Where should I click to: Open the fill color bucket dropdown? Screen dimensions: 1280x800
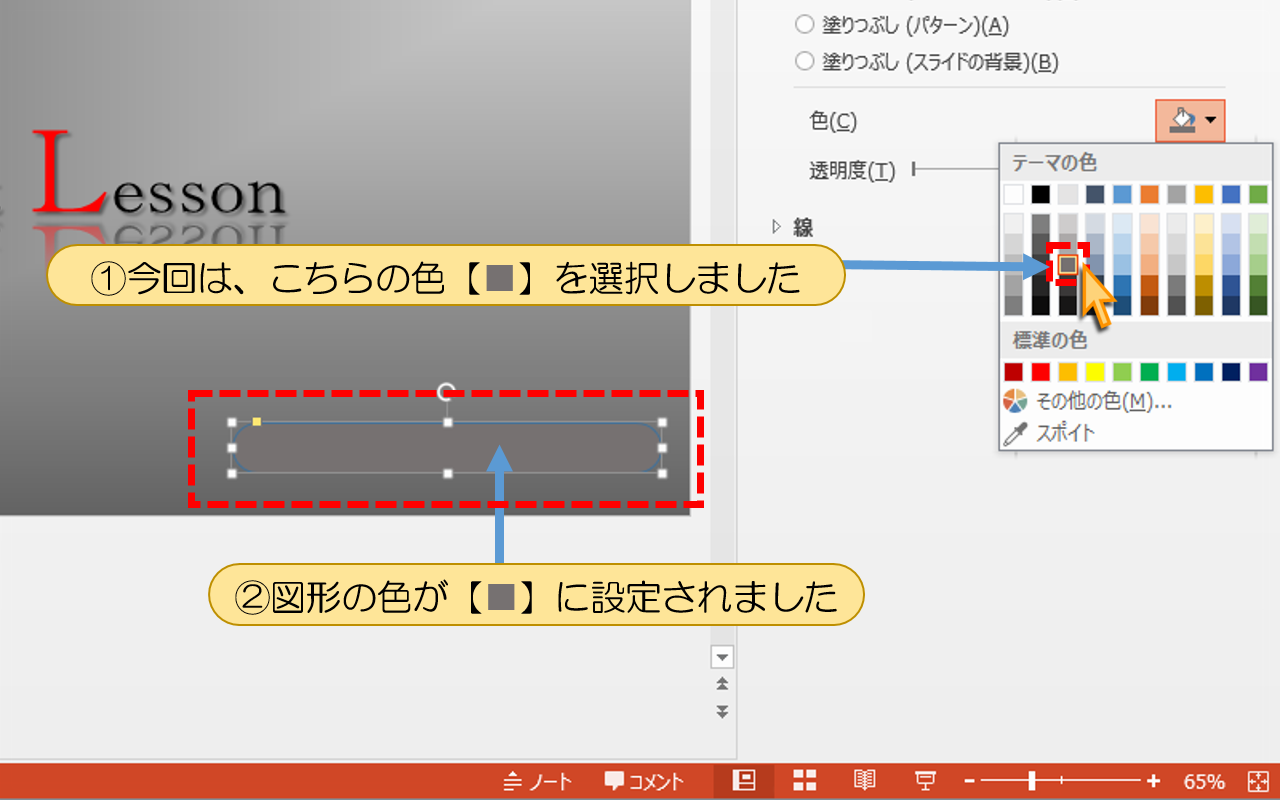(1190, 121)
